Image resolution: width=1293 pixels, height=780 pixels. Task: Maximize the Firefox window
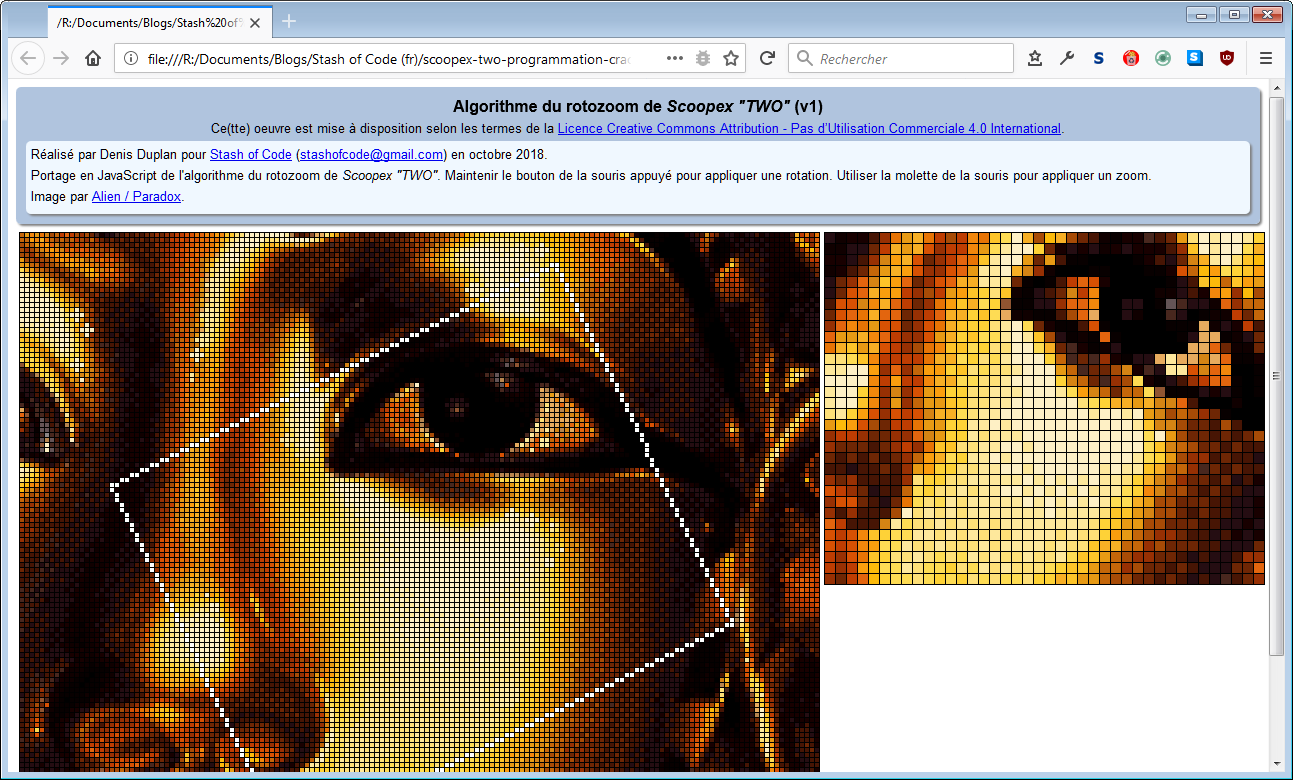[1234, 13]
